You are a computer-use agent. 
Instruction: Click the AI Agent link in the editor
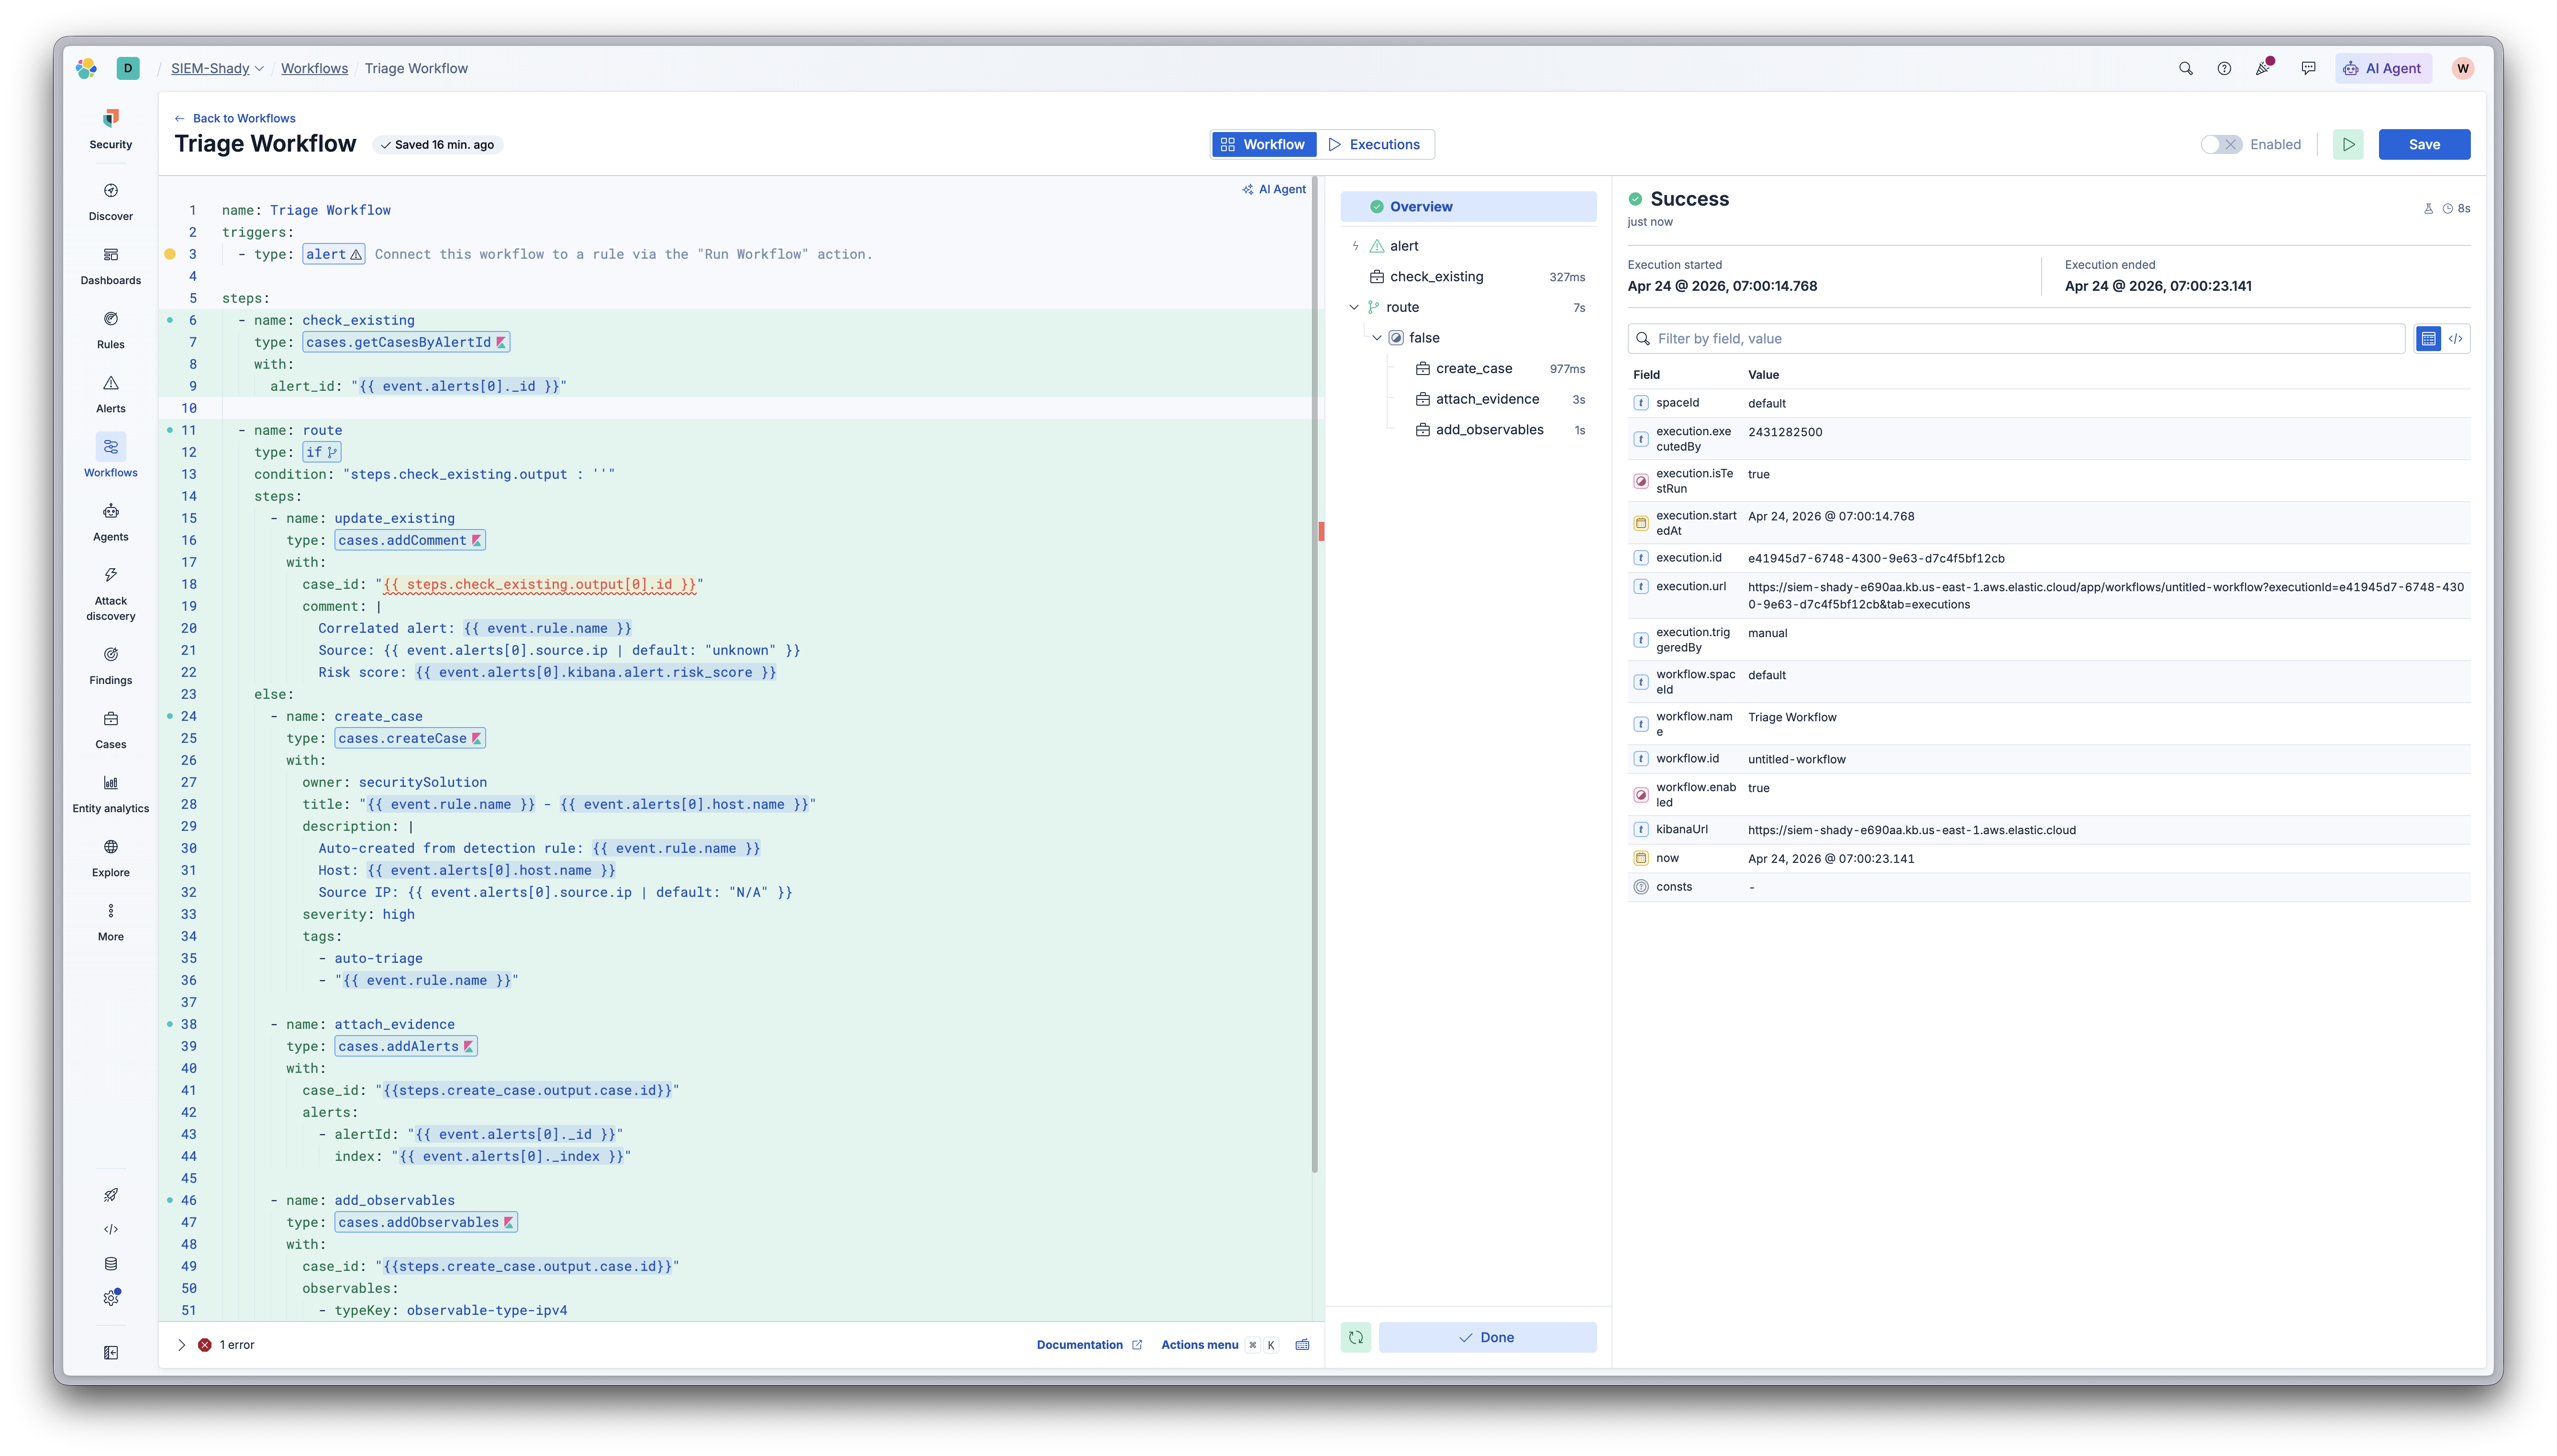coord(1274,189)
